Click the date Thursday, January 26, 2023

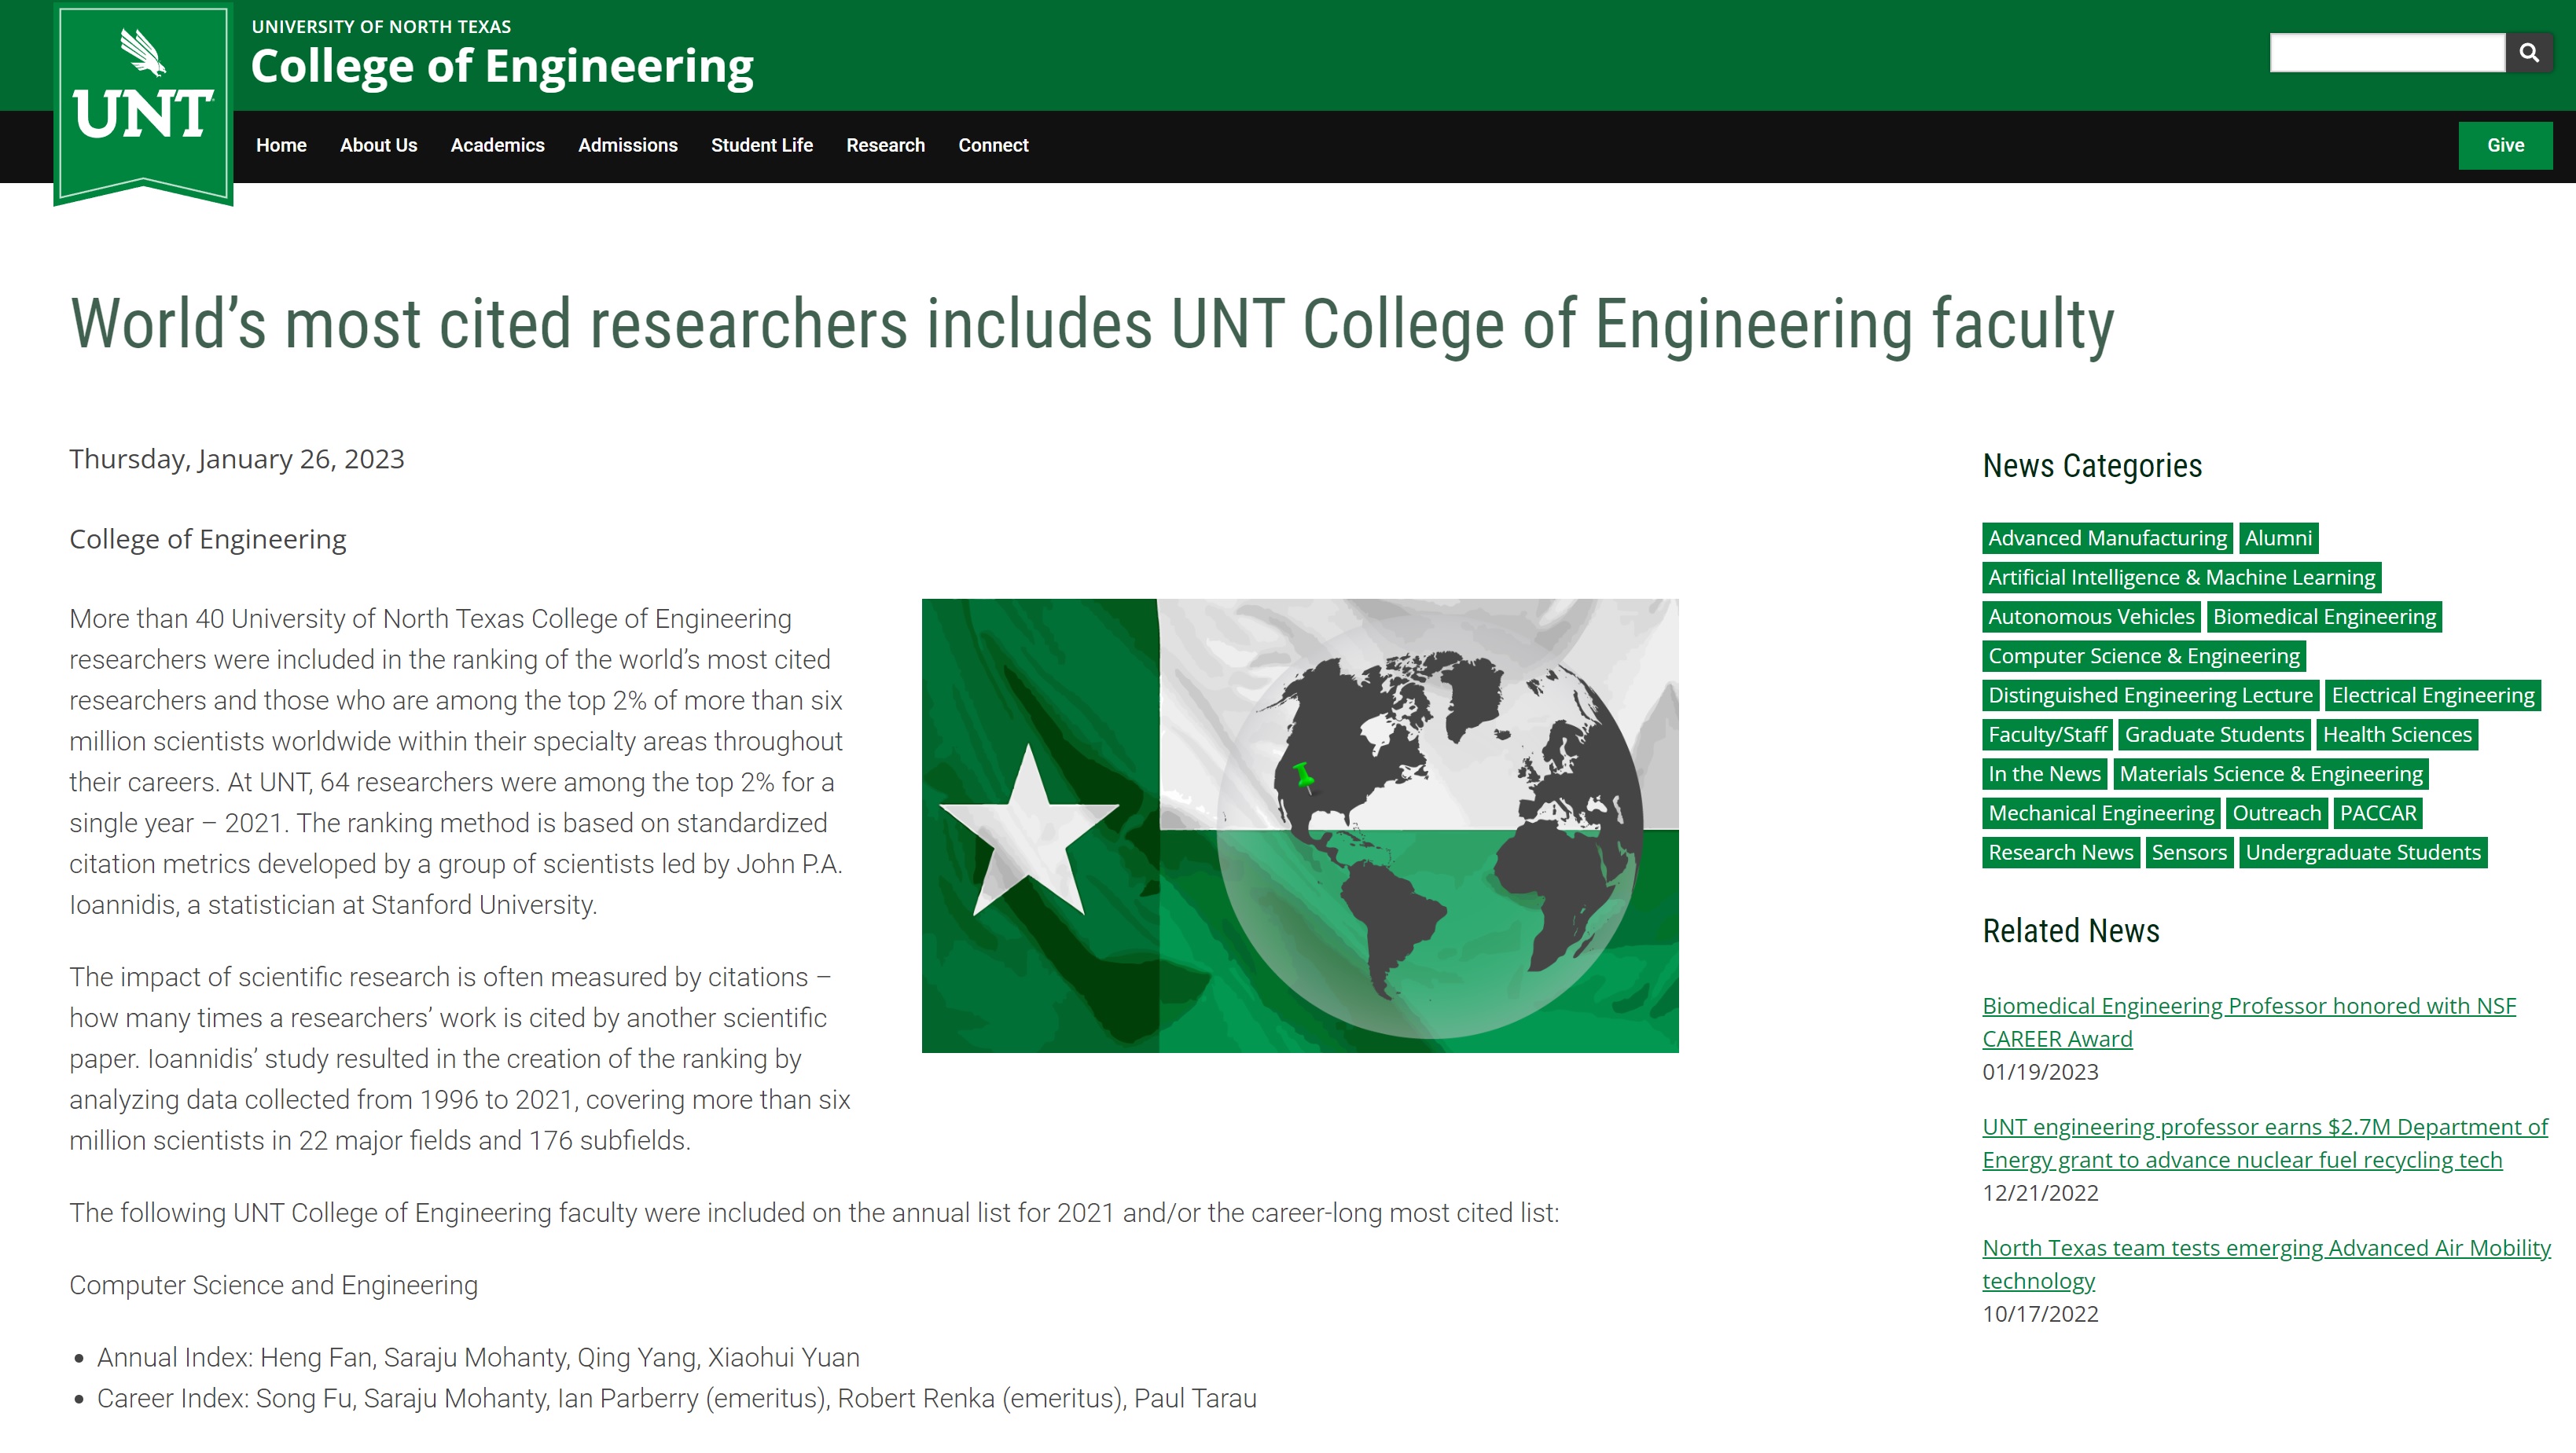pos(236,459)
